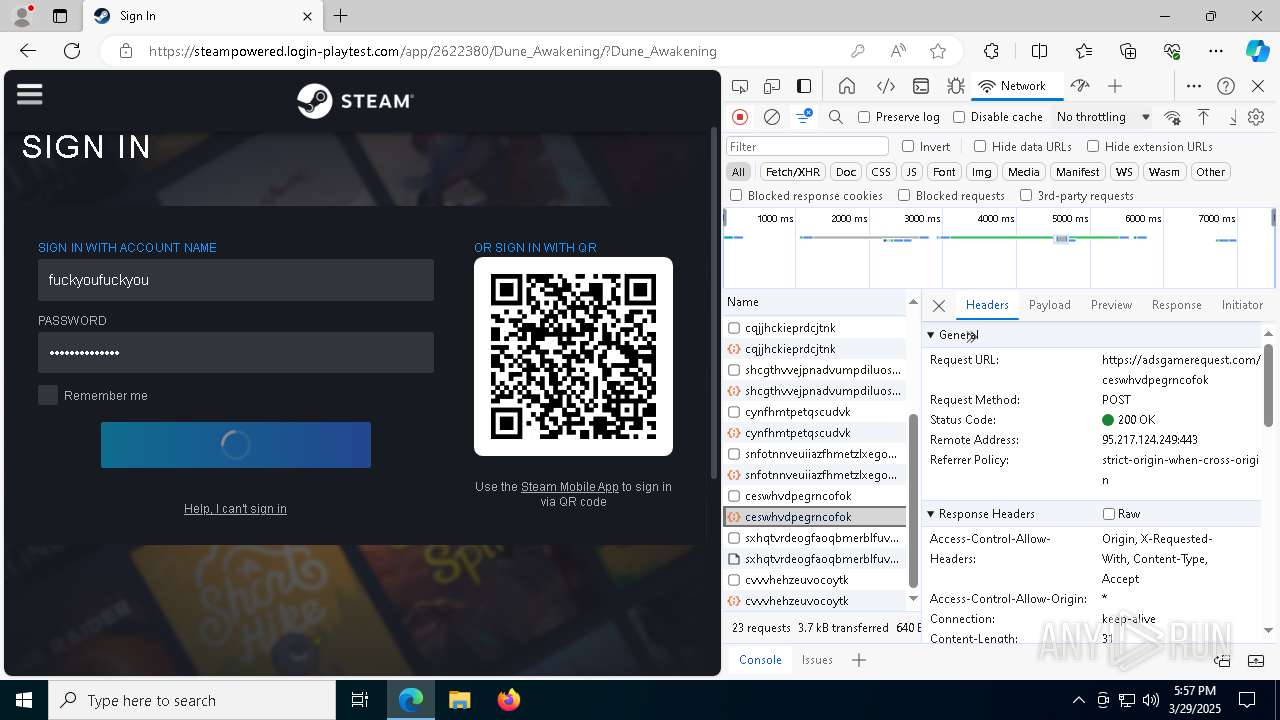The image size is (1280, 720).
Task: Click the network Filter text field
Action: point(808,147)
